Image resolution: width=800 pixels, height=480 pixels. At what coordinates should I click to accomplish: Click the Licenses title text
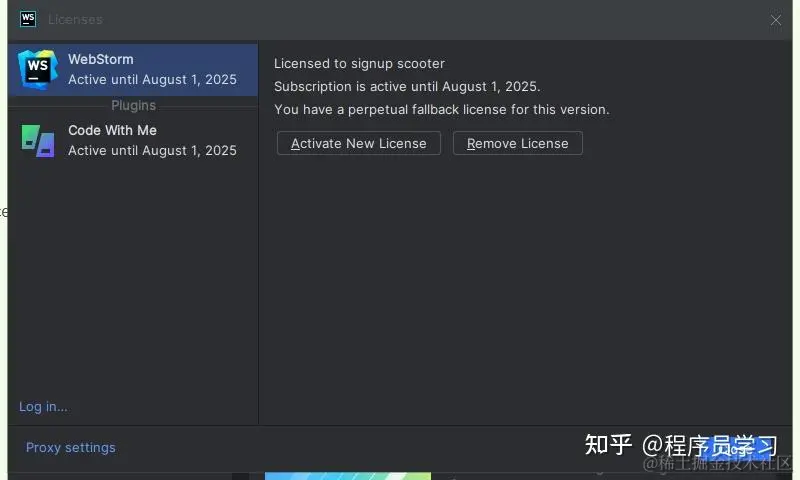[75, 19]
